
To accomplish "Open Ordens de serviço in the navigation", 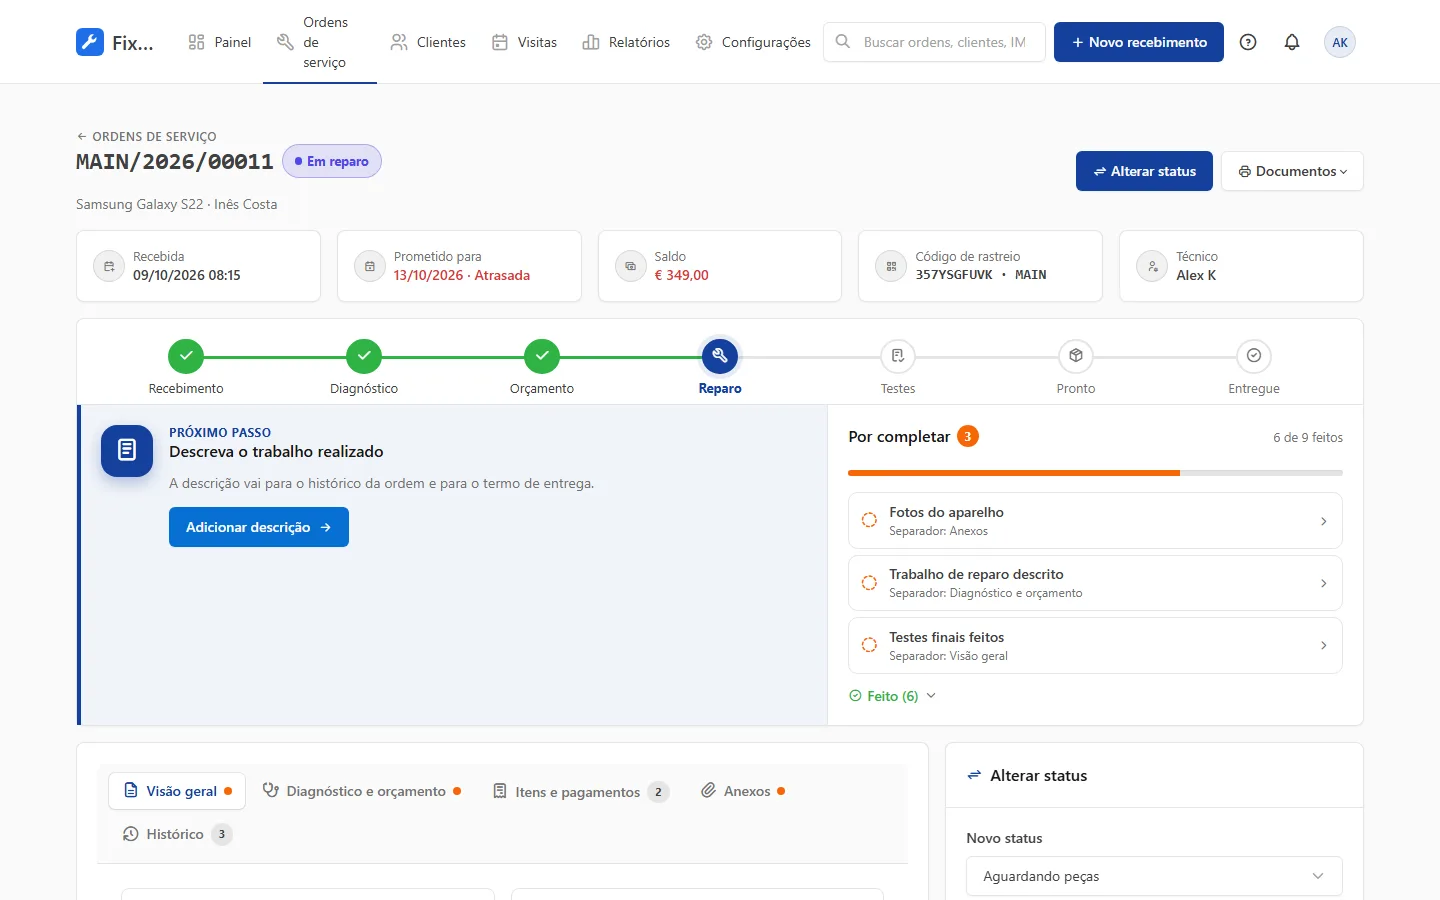I will click(x=320, y=42).
